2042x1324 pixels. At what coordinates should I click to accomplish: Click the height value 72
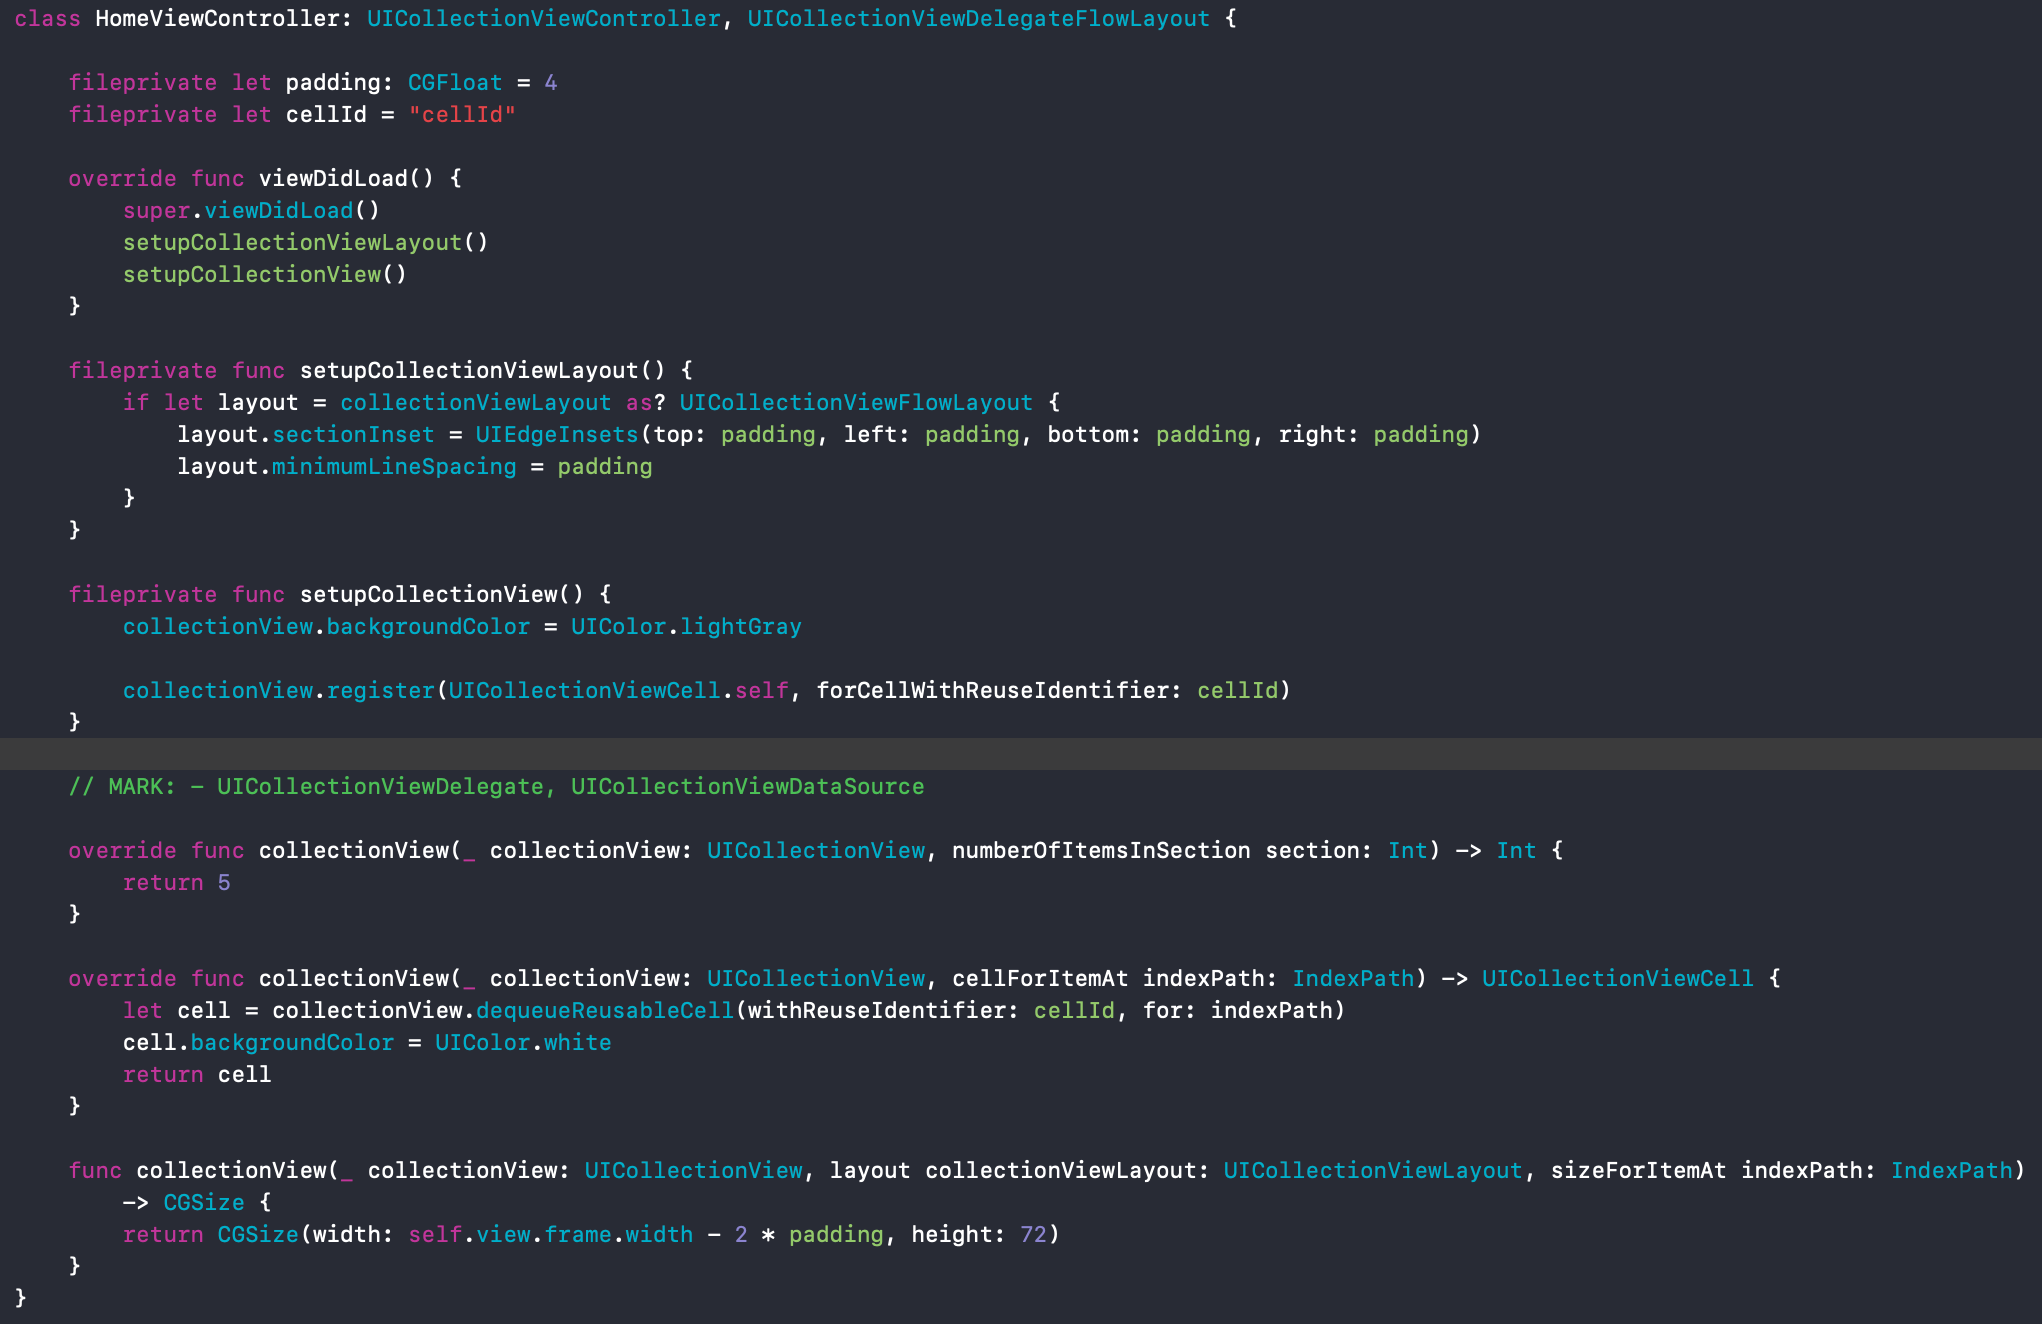click(x=1033, y=1234)
